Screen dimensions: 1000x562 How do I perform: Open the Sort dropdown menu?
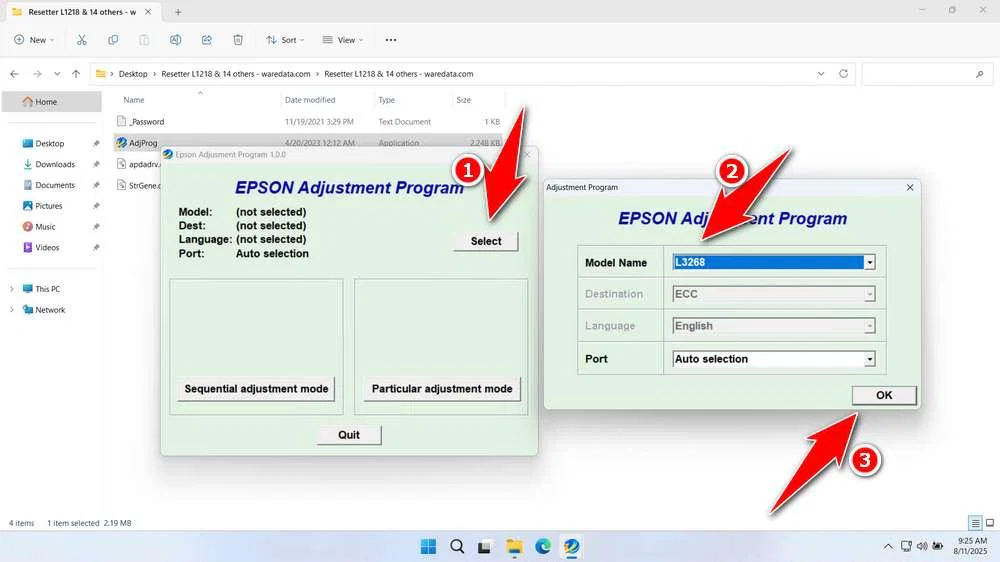point(285,40)
